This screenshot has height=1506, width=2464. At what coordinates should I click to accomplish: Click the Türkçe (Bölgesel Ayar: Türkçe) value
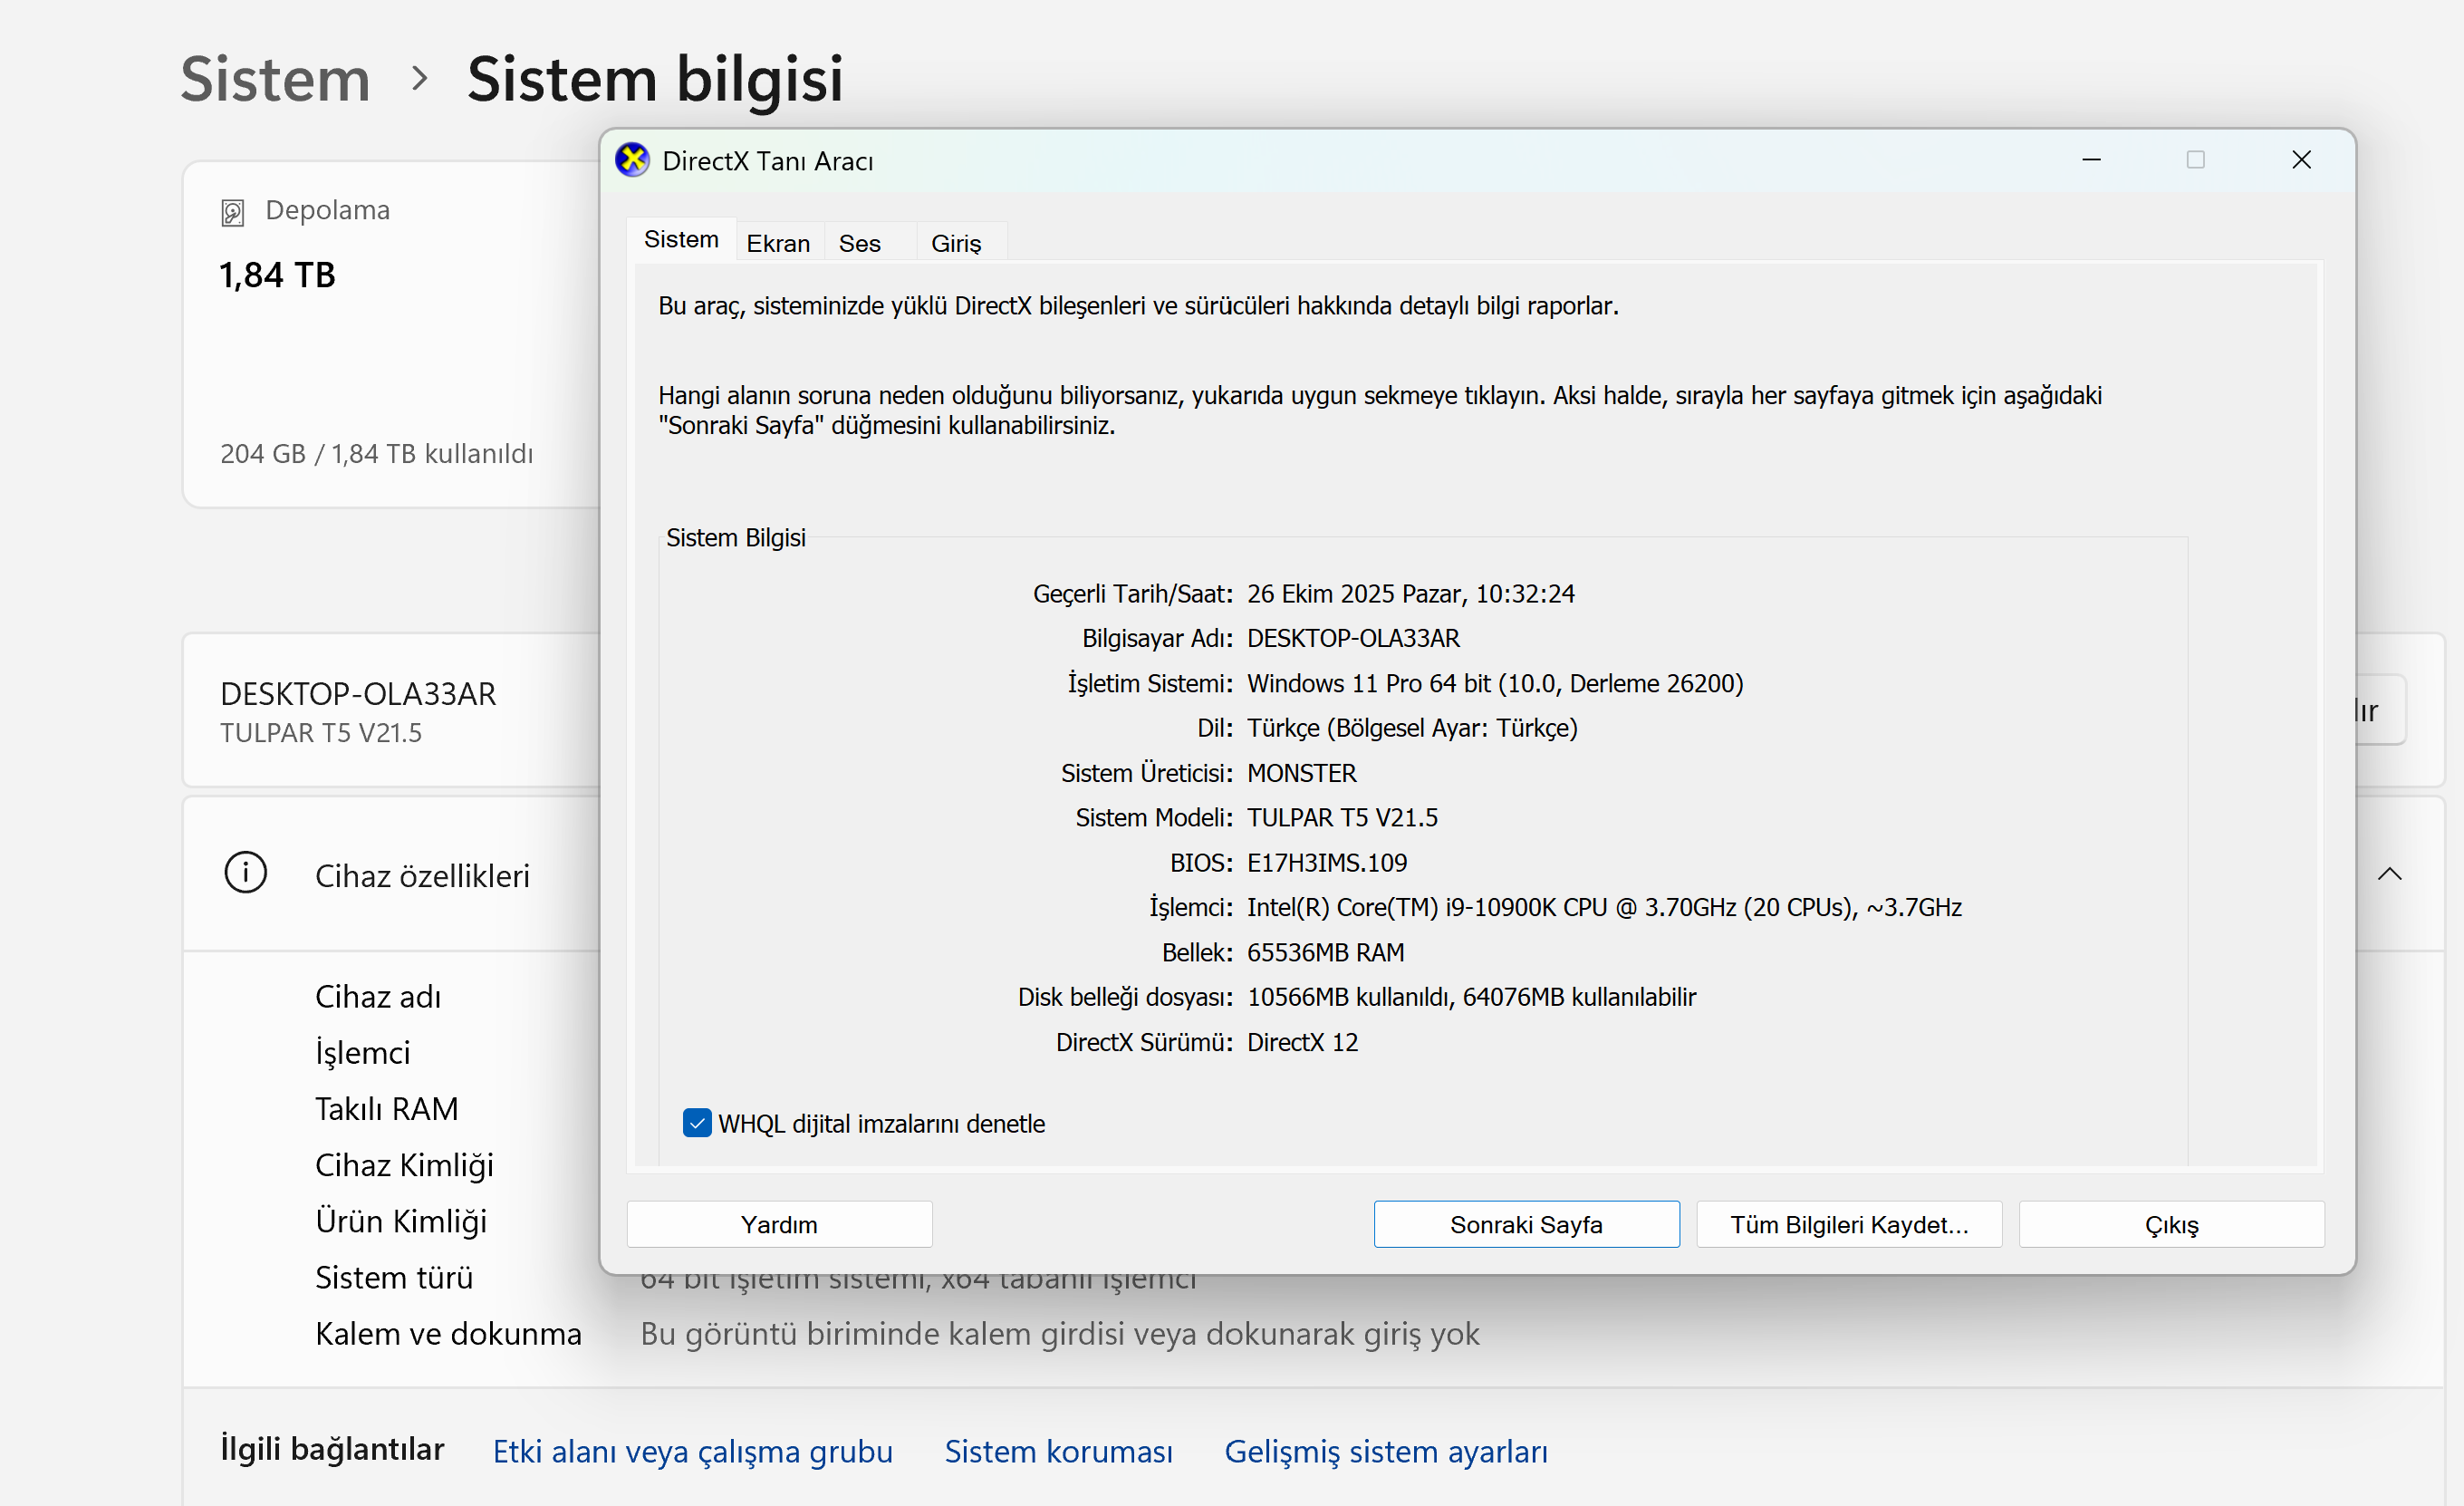click(x=1412, y=728)
